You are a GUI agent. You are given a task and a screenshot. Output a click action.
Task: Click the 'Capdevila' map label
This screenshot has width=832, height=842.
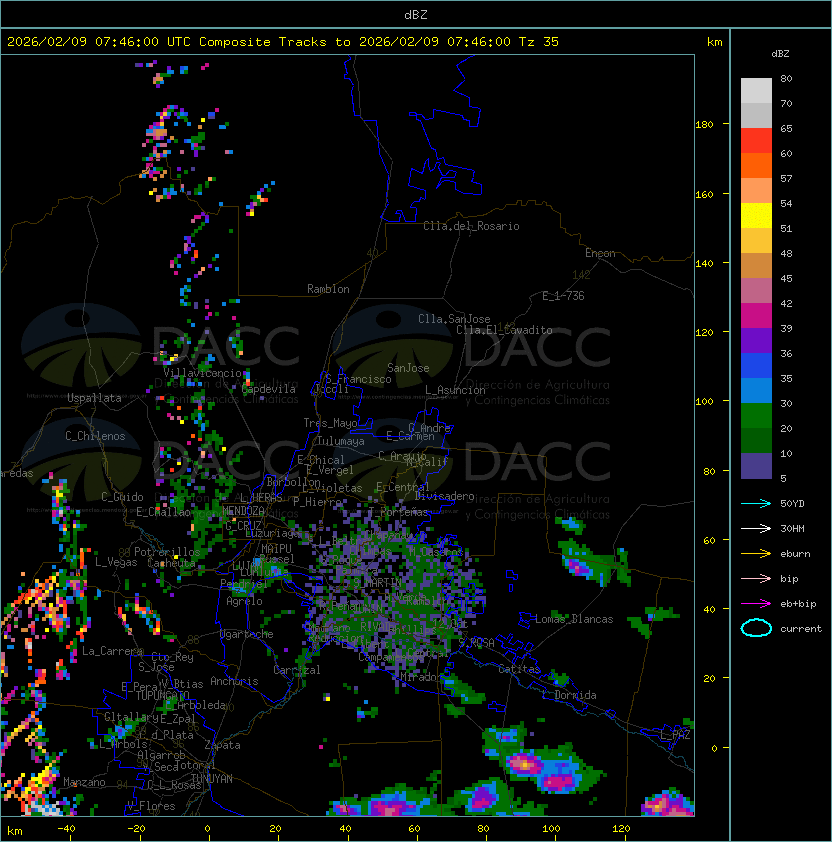coord(268,389)
